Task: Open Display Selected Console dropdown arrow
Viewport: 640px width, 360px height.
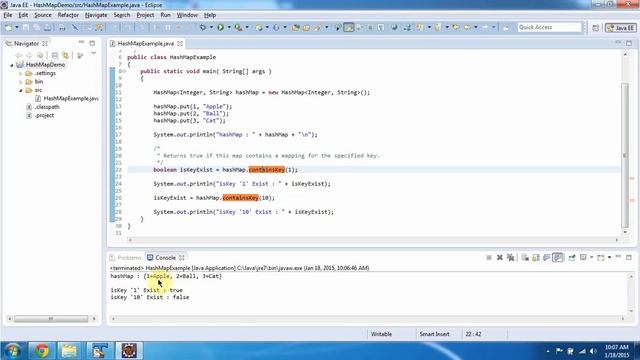Action: point(591,258)
